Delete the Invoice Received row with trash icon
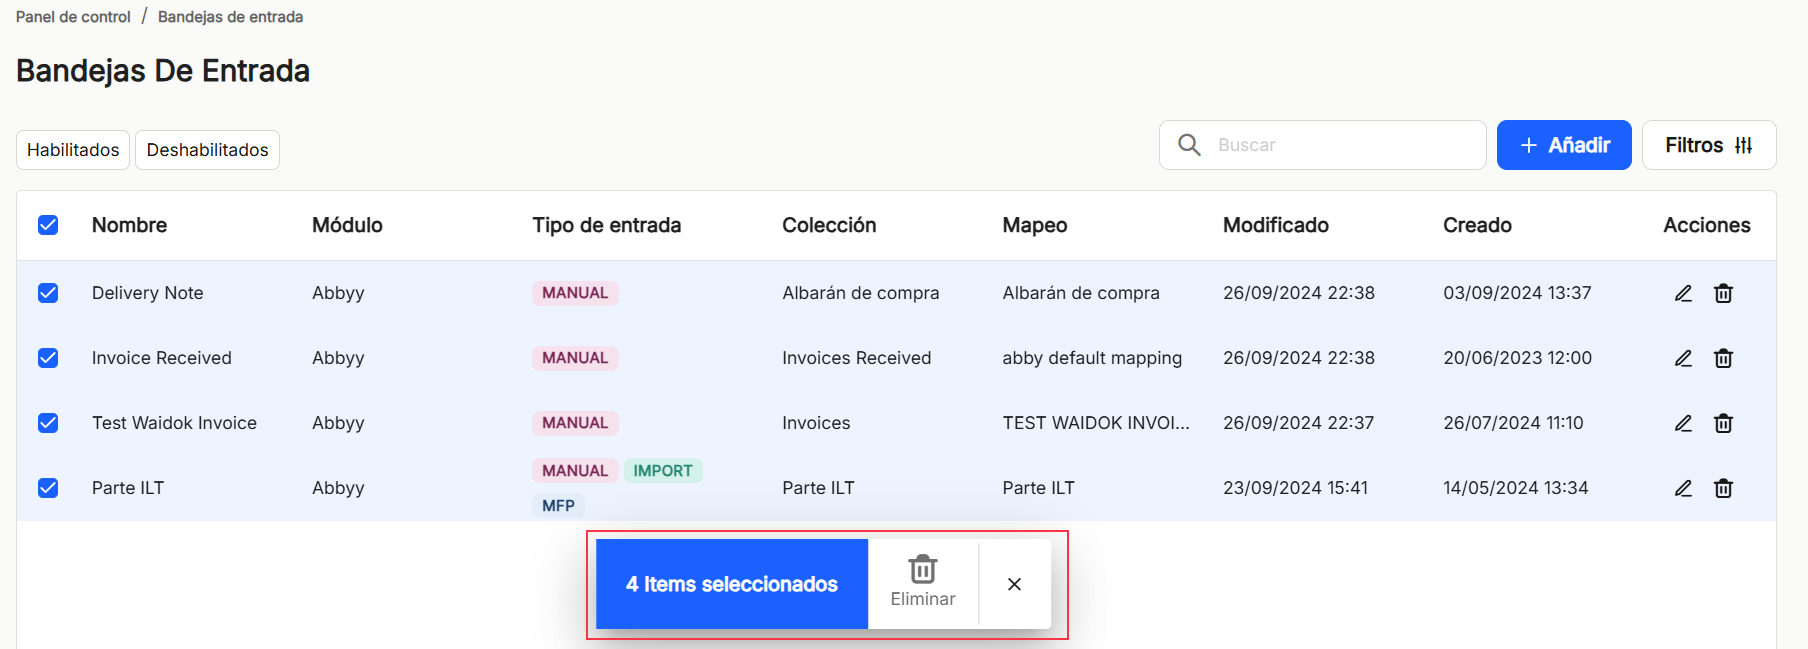The width and height of the screenshot is (1808, 649). click(1723, 358)
